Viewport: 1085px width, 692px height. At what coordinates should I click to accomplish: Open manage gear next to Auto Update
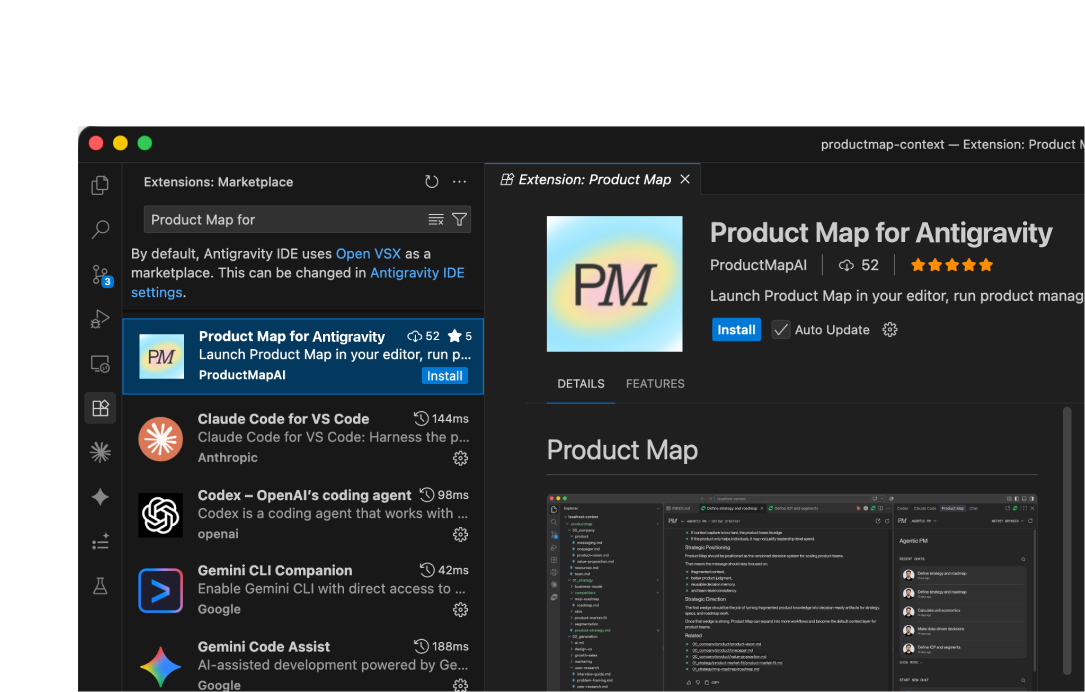pos(890,329)
